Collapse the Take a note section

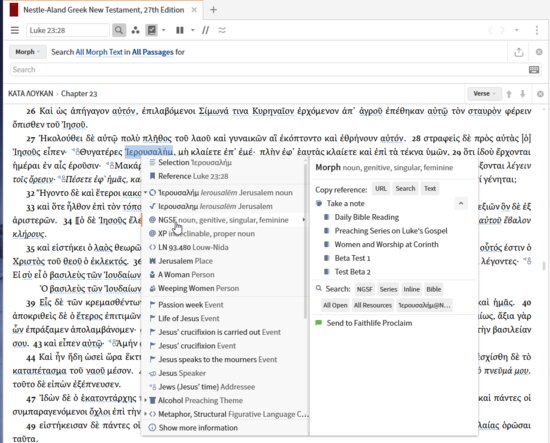[x=461, y=203]
